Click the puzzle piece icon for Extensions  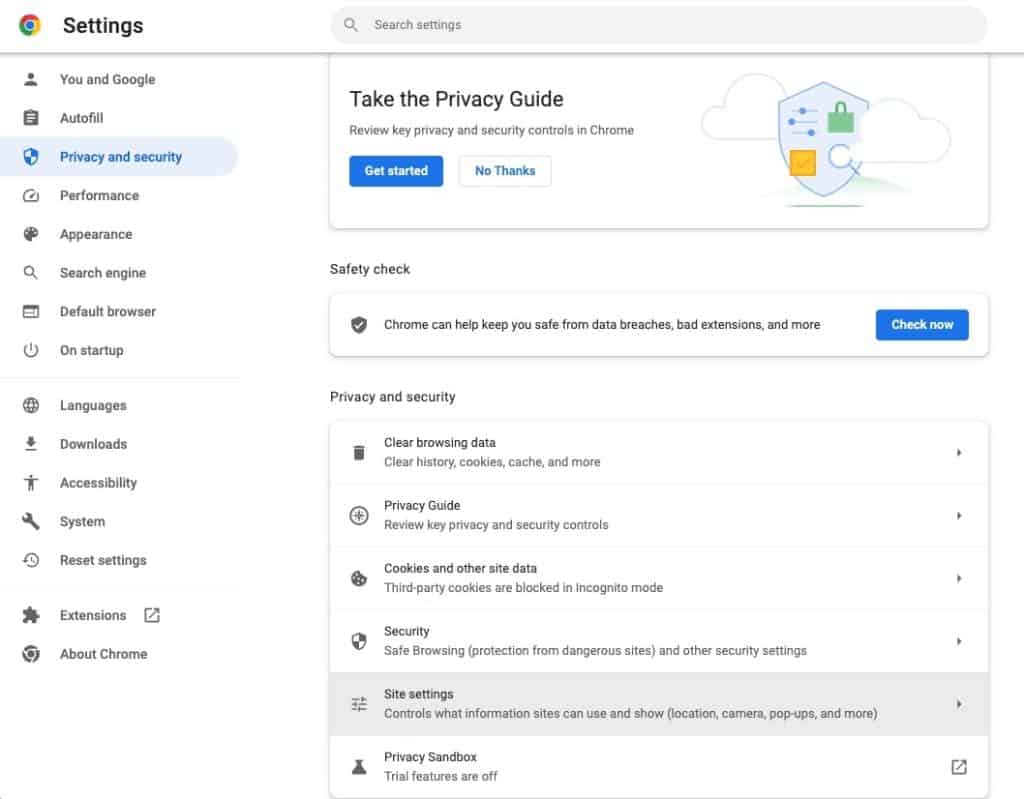[x=31, y=615]
